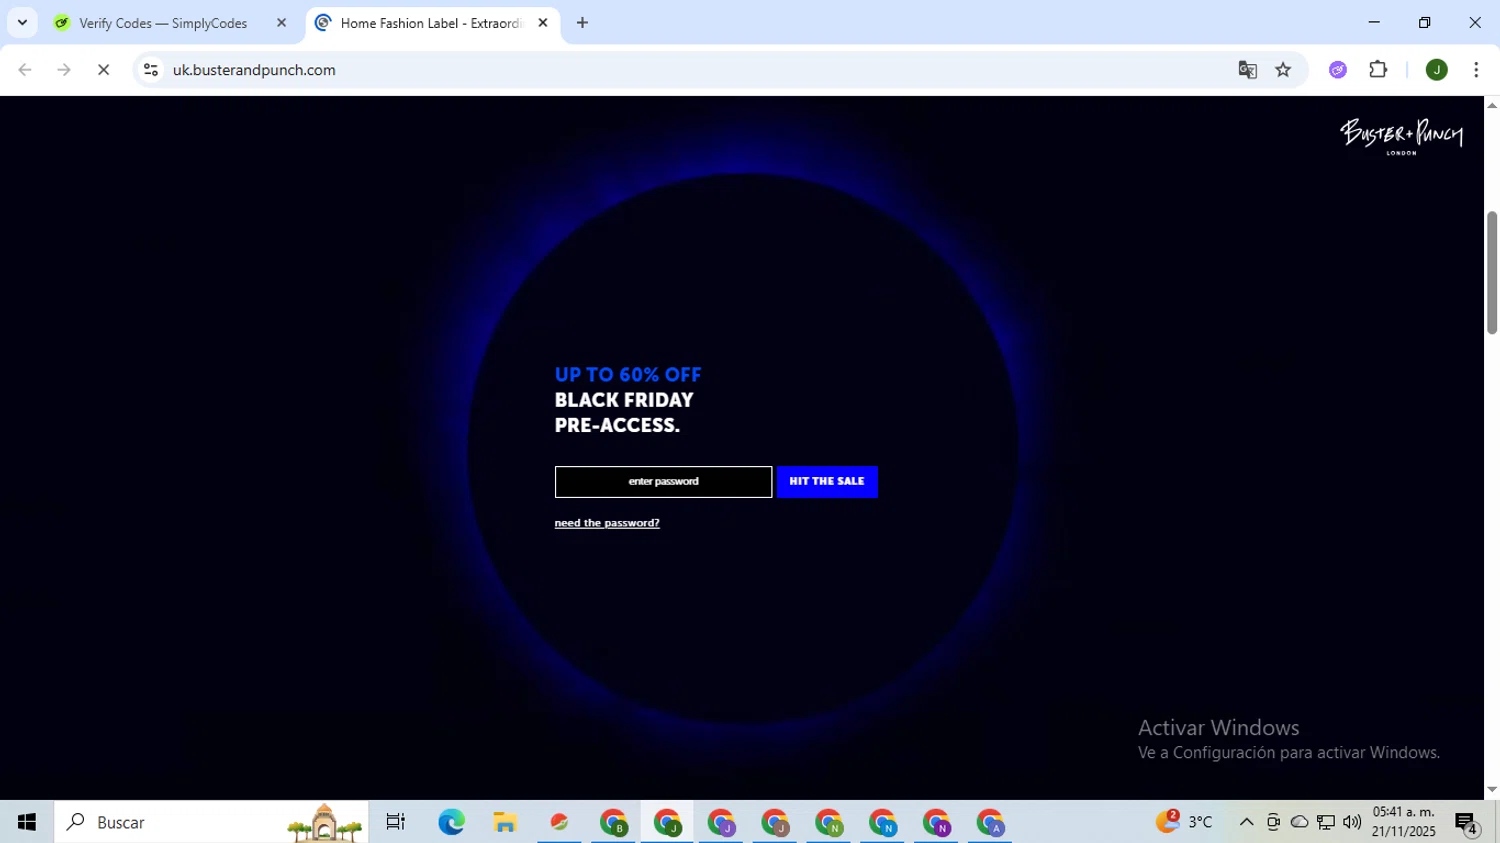Click the enter password field
The image size is (1500, 843).
pos(663,482)
